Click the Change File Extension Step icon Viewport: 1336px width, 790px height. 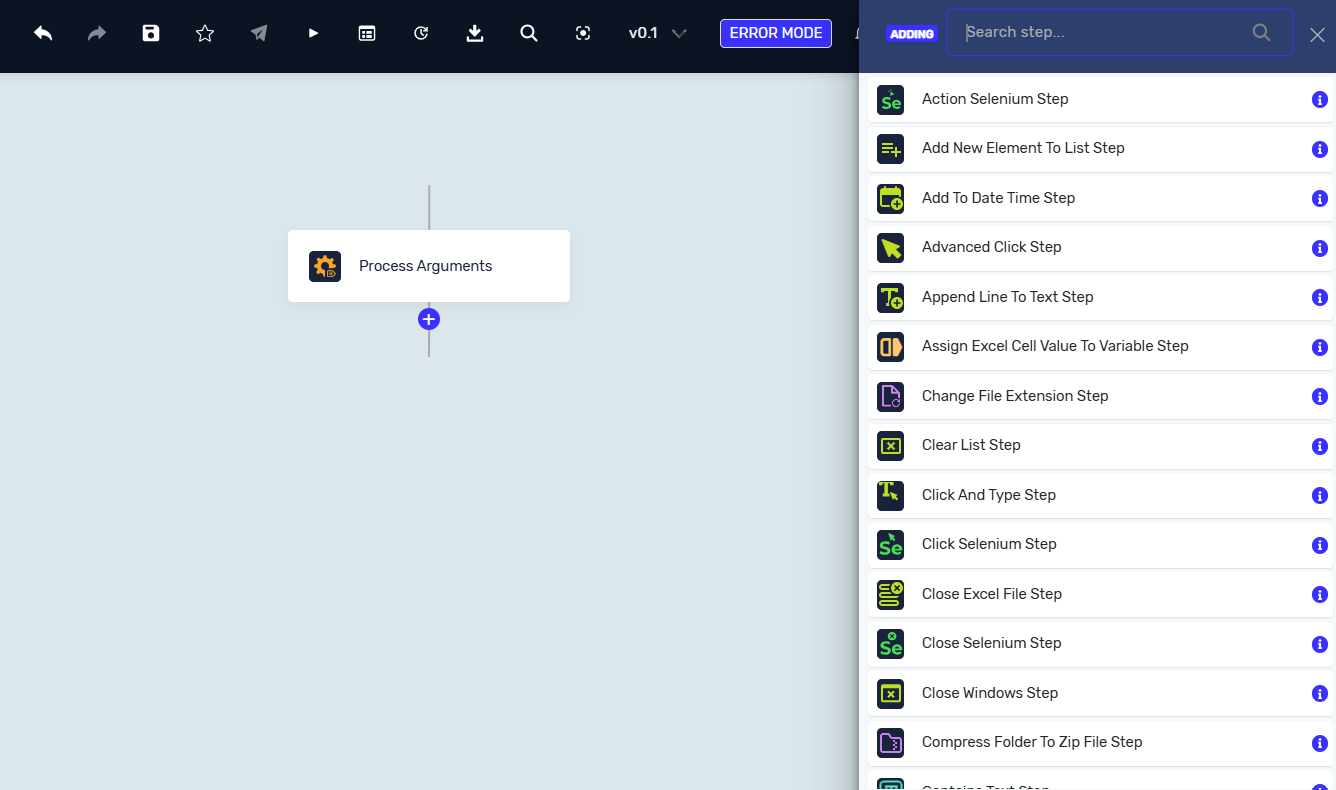tap(890, 396)
